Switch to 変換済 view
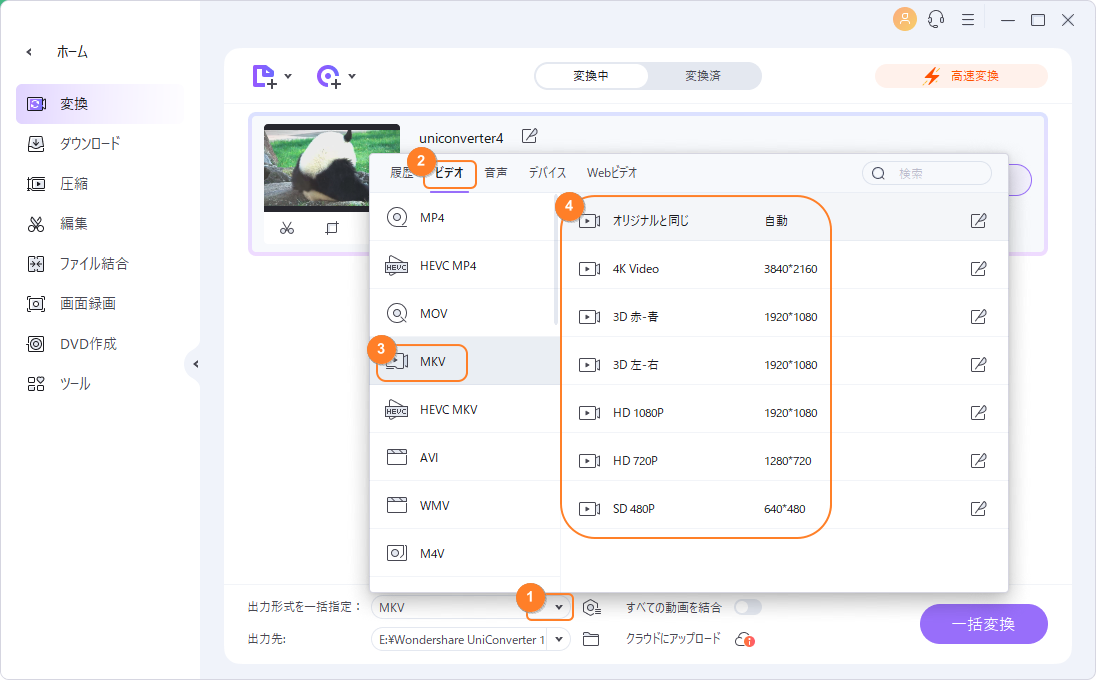This screenshot has width=1096, height=680. point(702,76)
